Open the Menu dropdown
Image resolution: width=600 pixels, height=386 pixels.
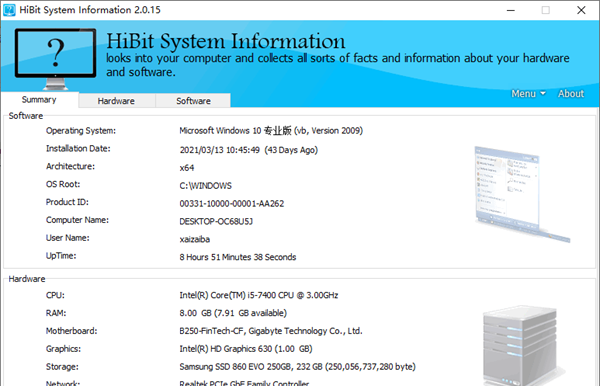click(x=528, y=94)
